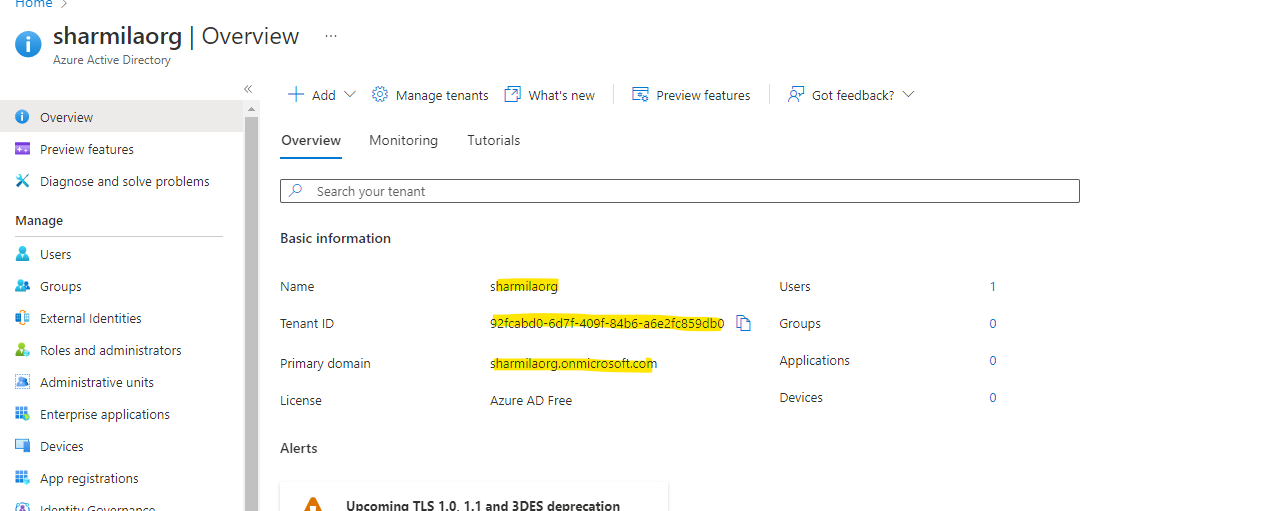Click the Got feedback person icon
The width and height of the screenshot is (1263, 511).
pos(796,94)
